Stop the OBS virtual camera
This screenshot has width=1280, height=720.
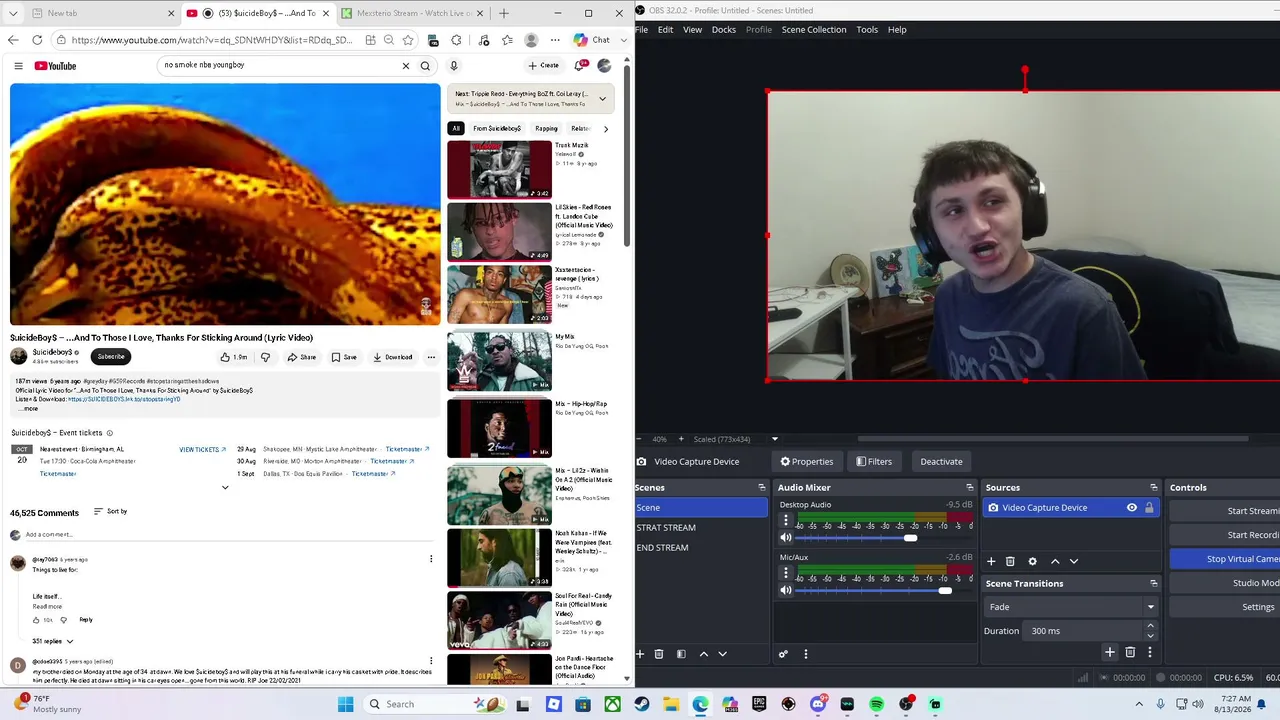(1225, 559)
